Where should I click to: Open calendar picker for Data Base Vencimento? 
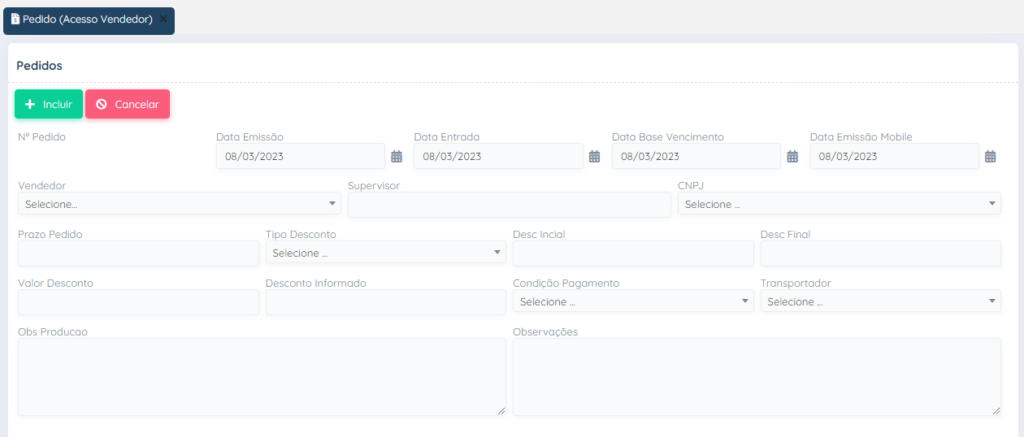point(792,156)
